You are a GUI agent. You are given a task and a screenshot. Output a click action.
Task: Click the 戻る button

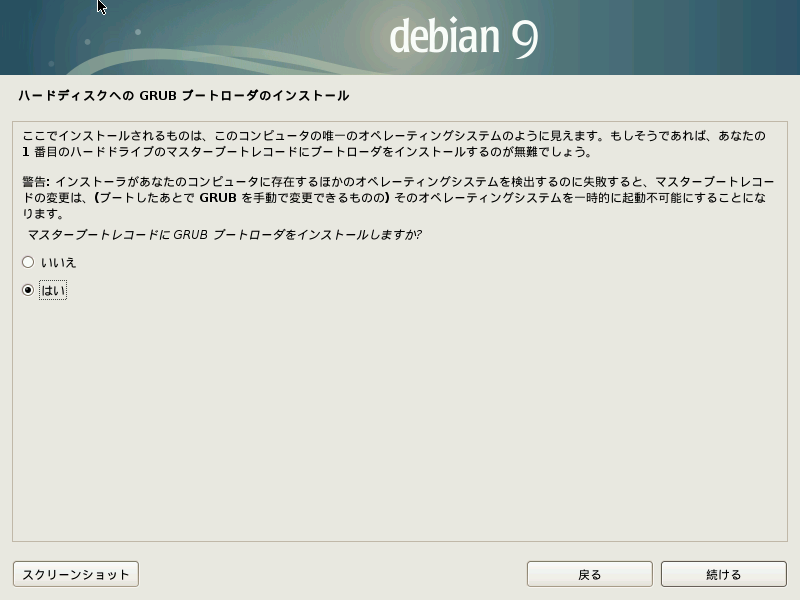click(589, 574)
